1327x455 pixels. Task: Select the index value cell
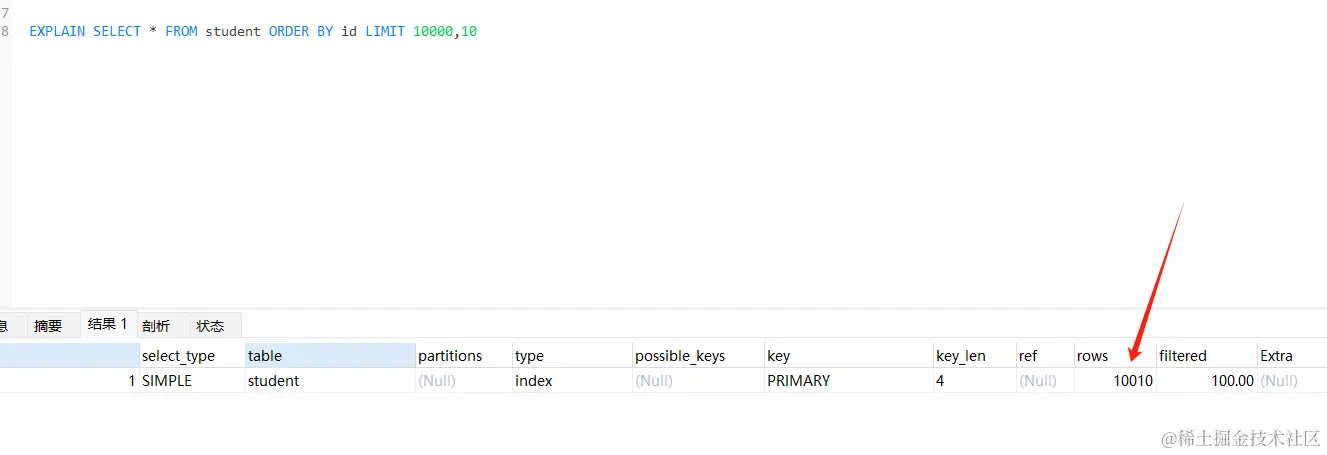(x=534, y=381)
